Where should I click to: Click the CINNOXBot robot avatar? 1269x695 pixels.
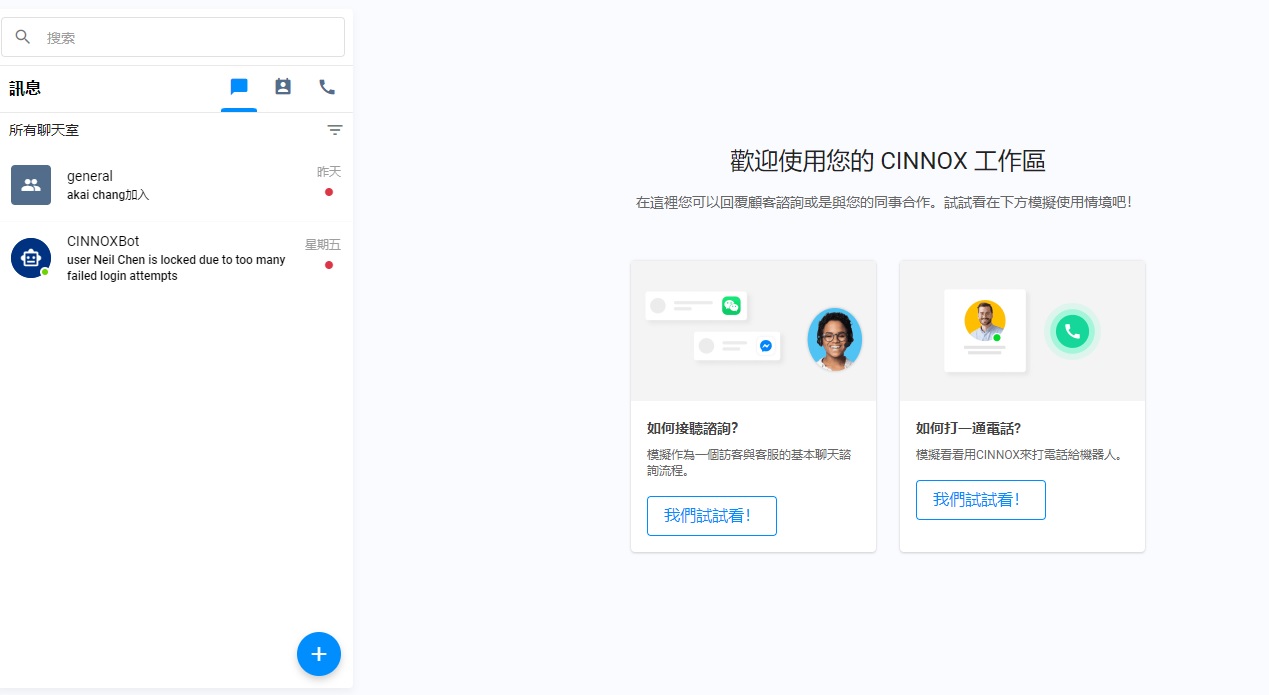click(31, 258)
